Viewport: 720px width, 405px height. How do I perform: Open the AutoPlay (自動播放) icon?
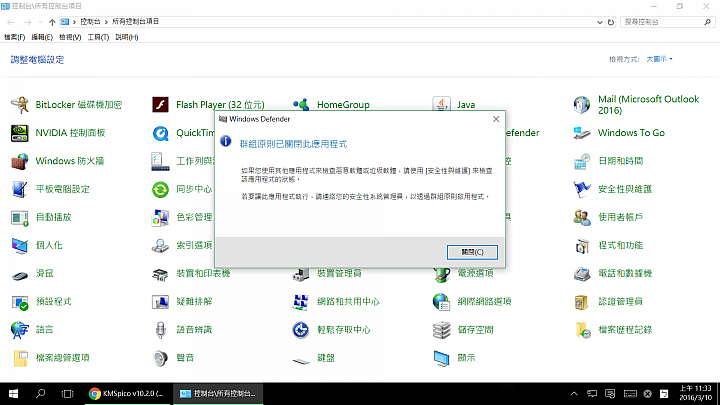pyautogui.click(x=20, y=218)
